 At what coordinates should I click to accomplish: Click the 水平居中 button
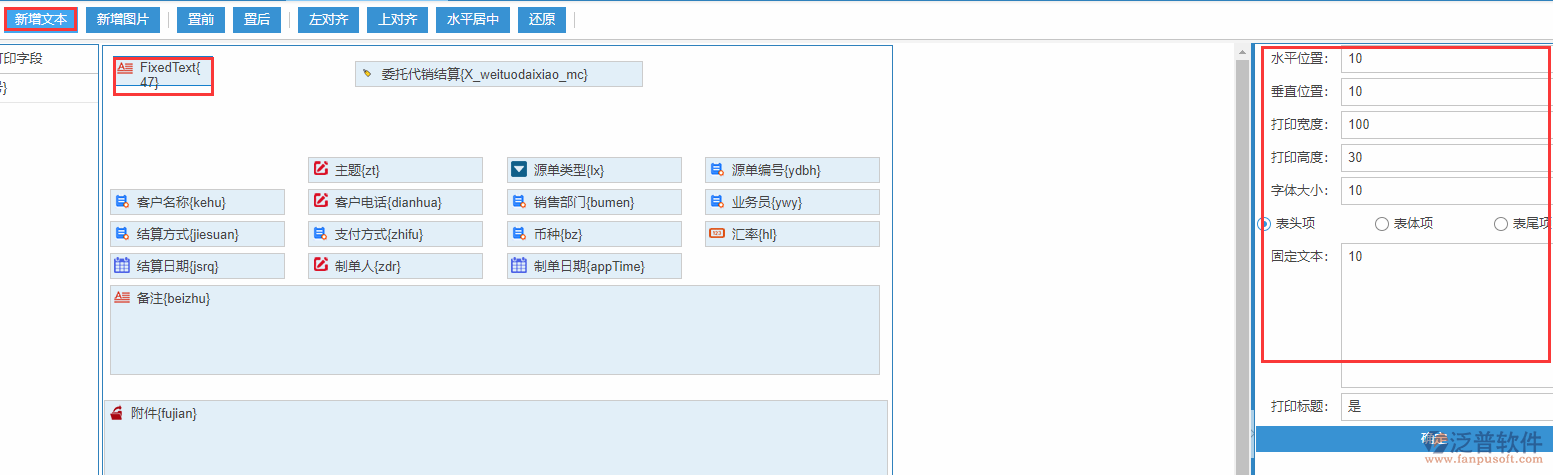pos(473,20)
